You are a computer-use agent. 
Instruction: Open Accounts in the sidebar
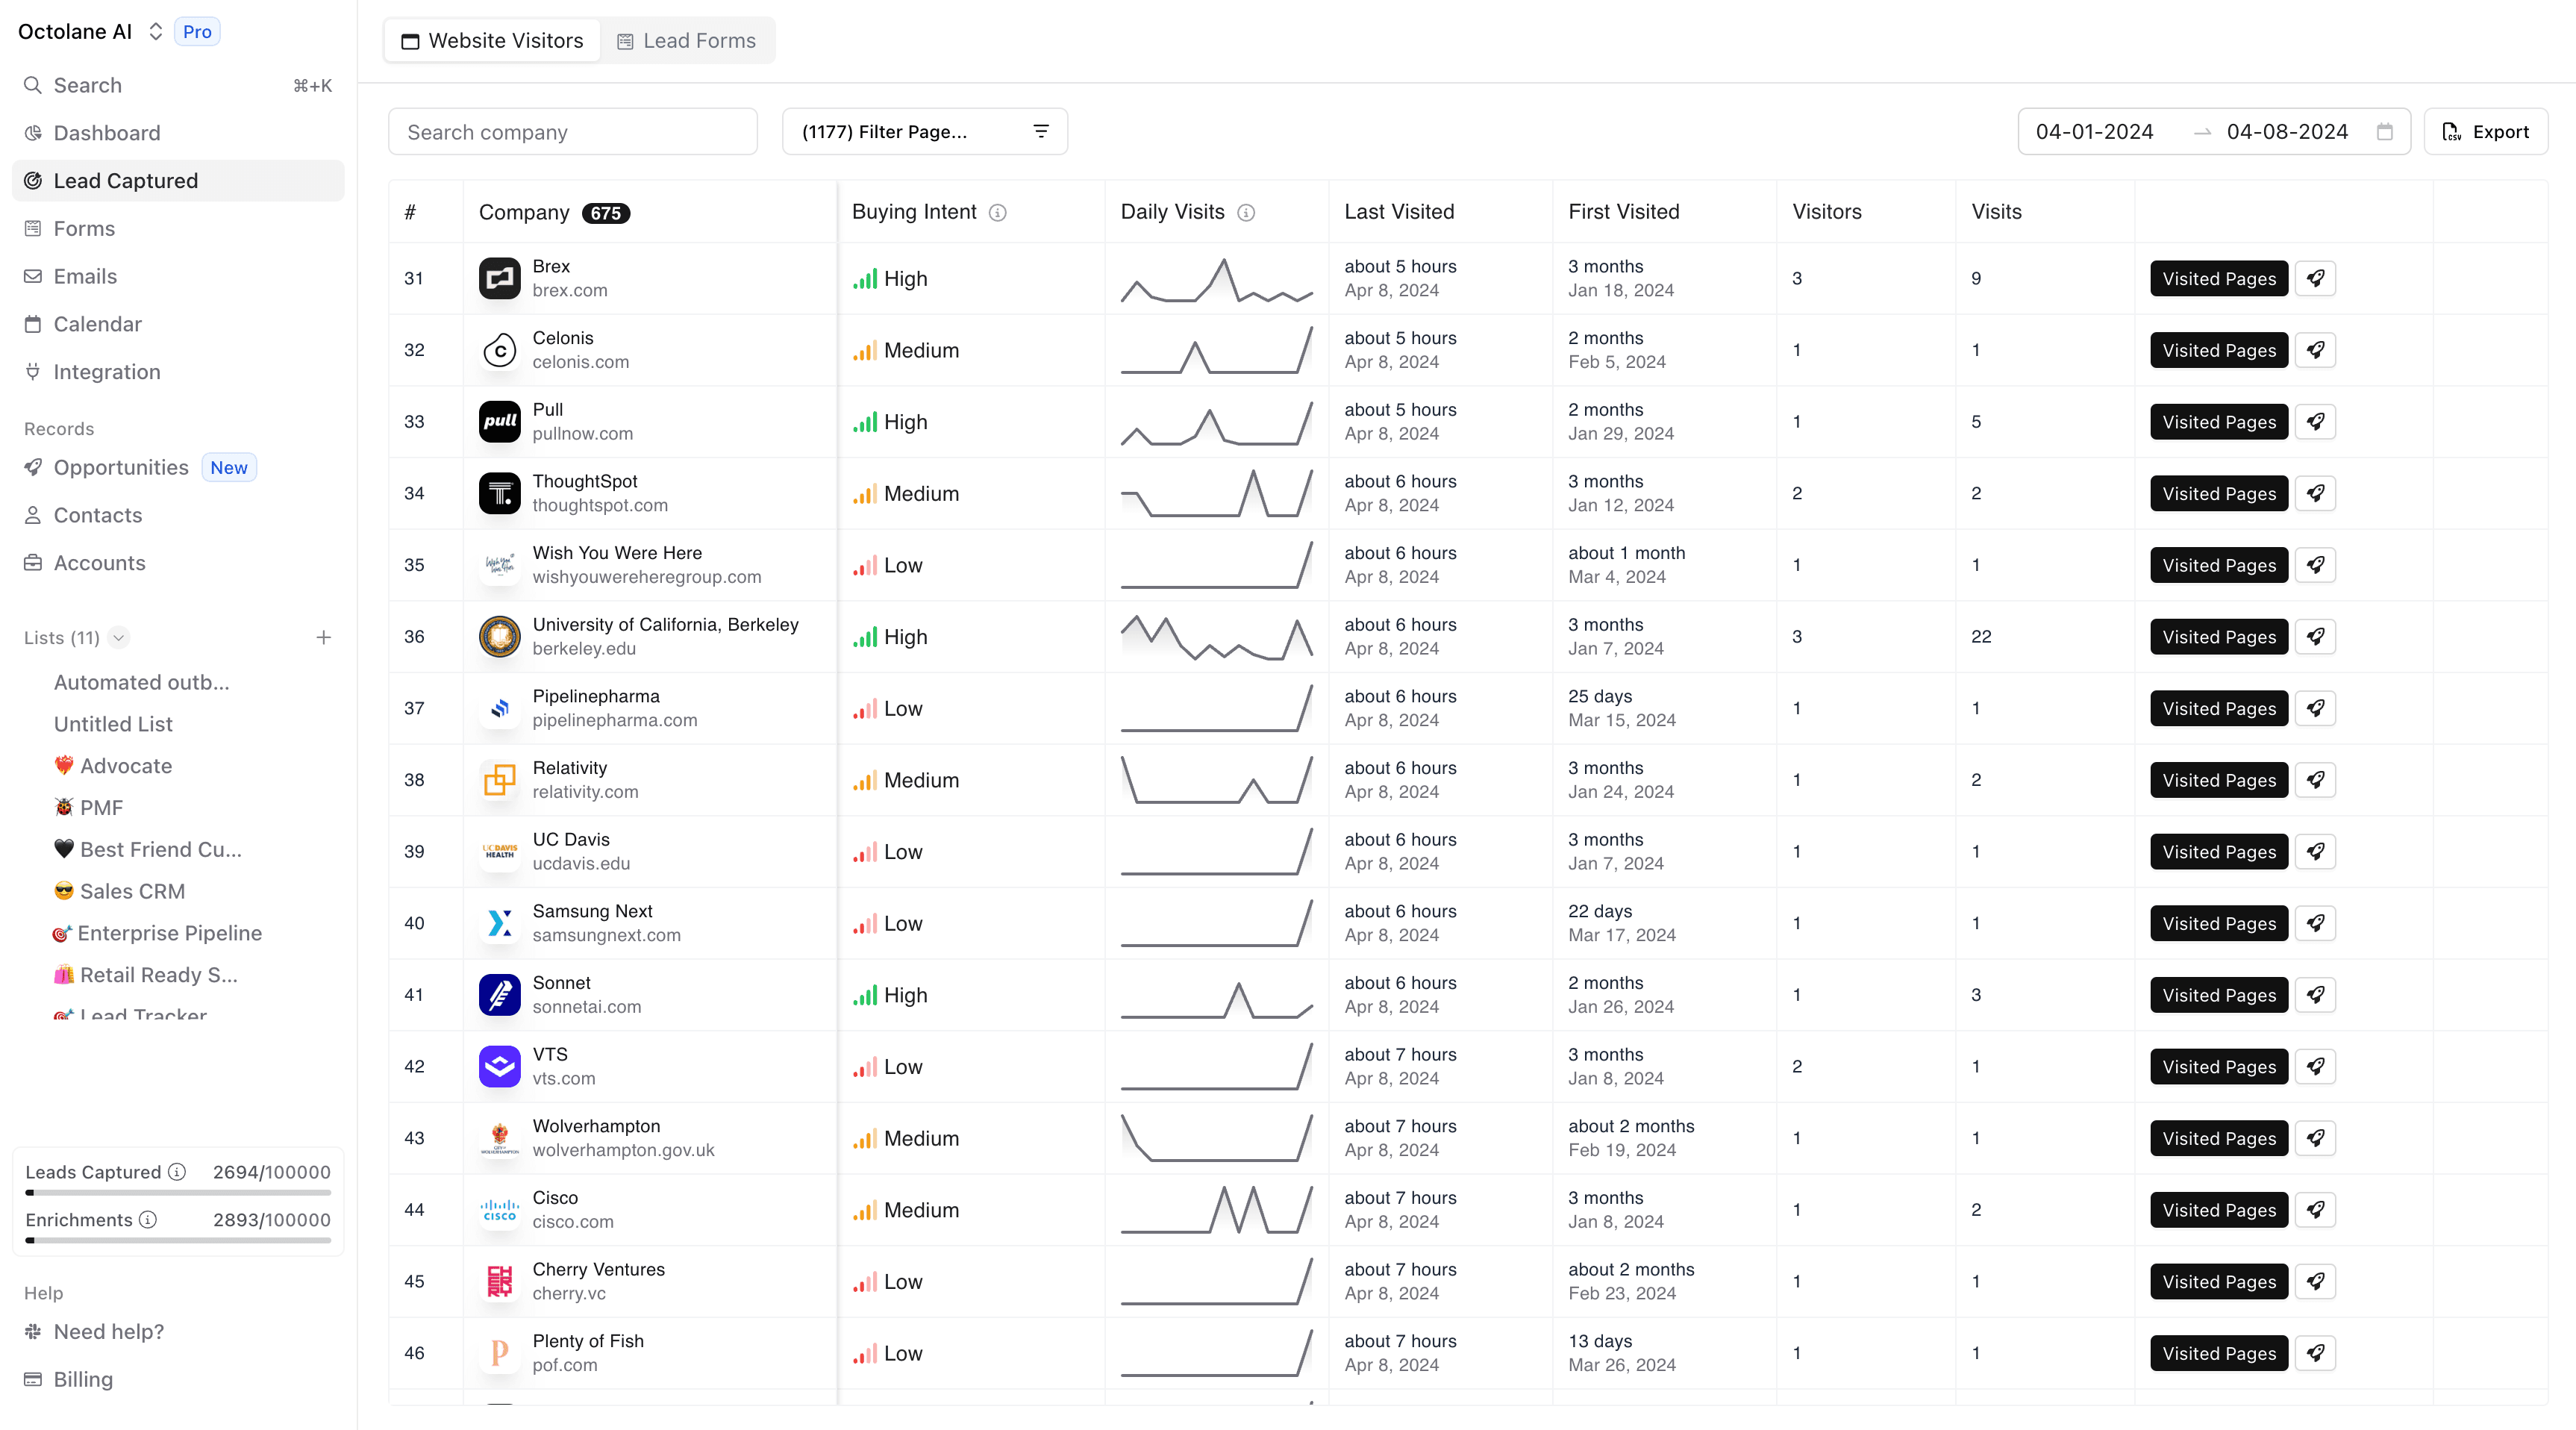178,563
